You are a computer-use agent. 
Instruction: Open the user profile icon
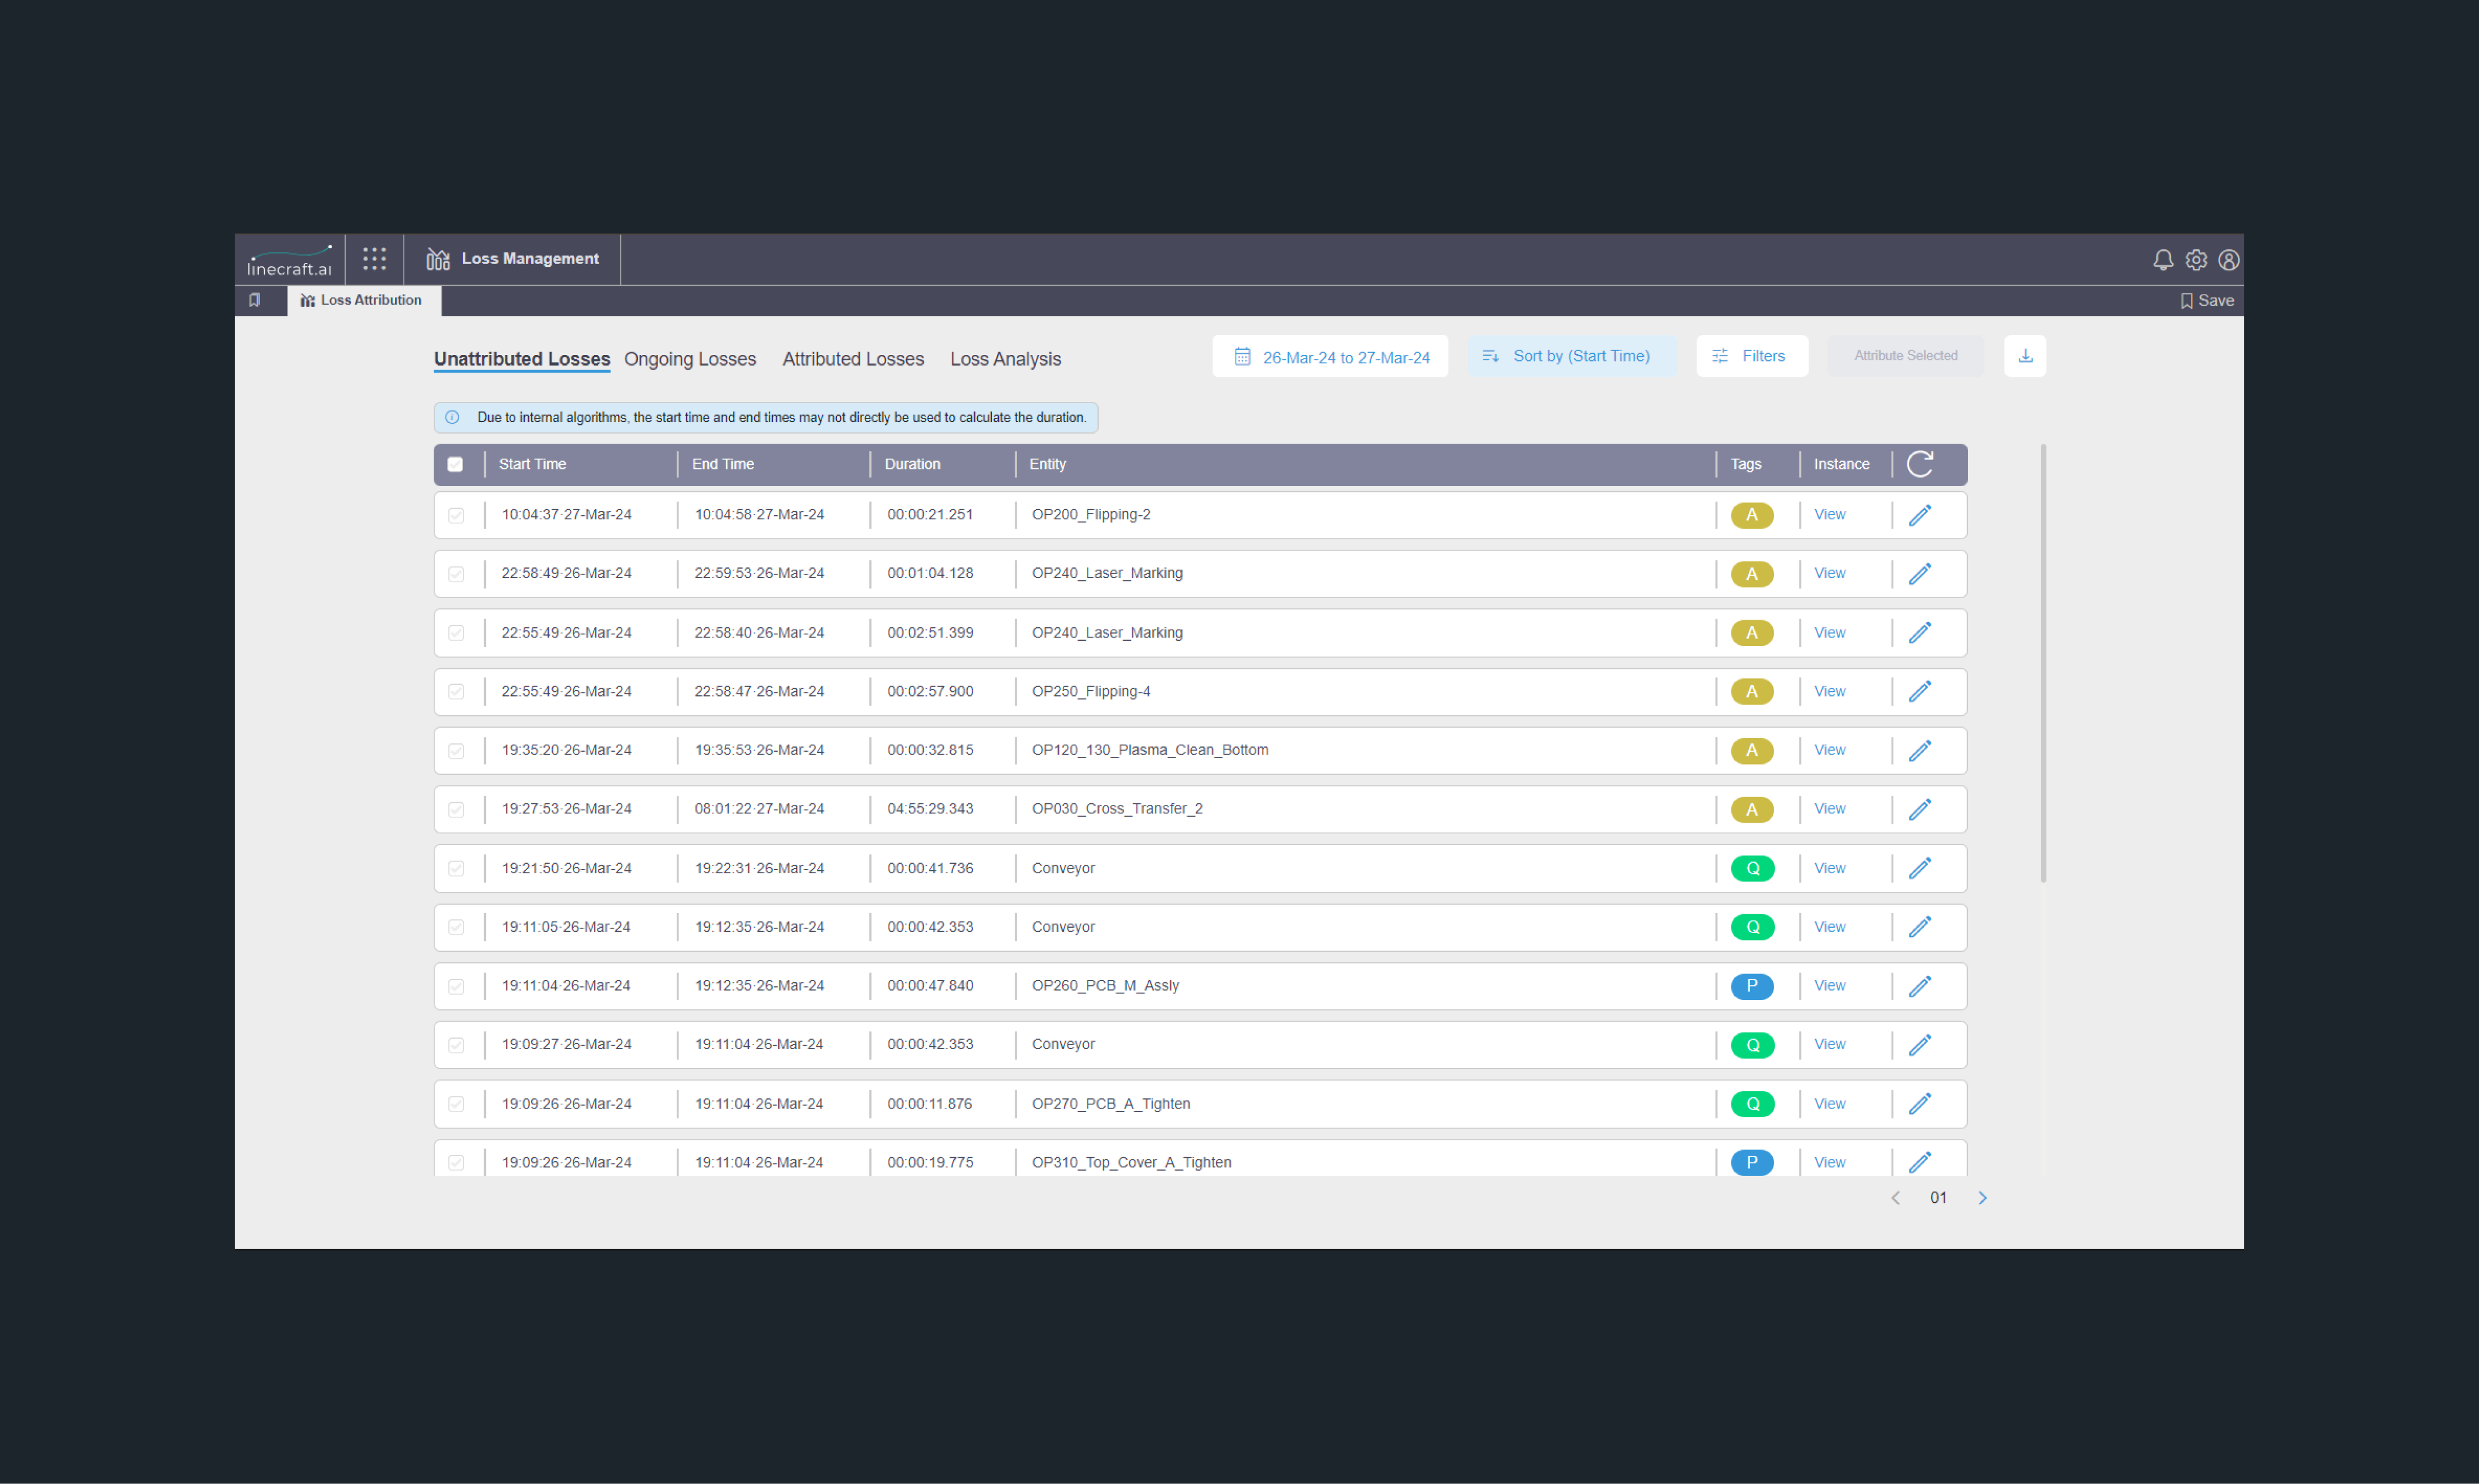point(2228,260)
